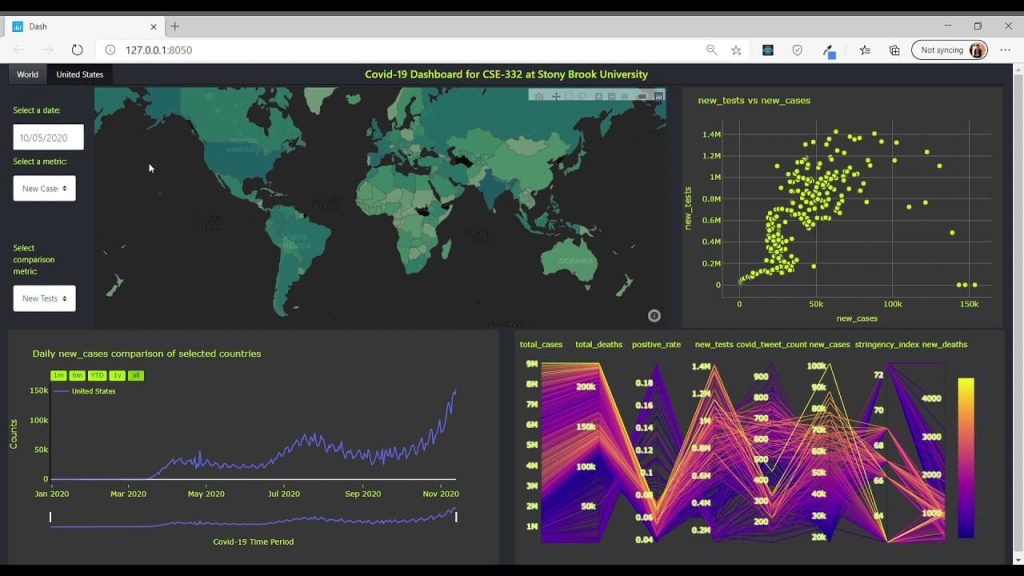Click the dashboard heading about CSE-332

(x=506, y=74)
